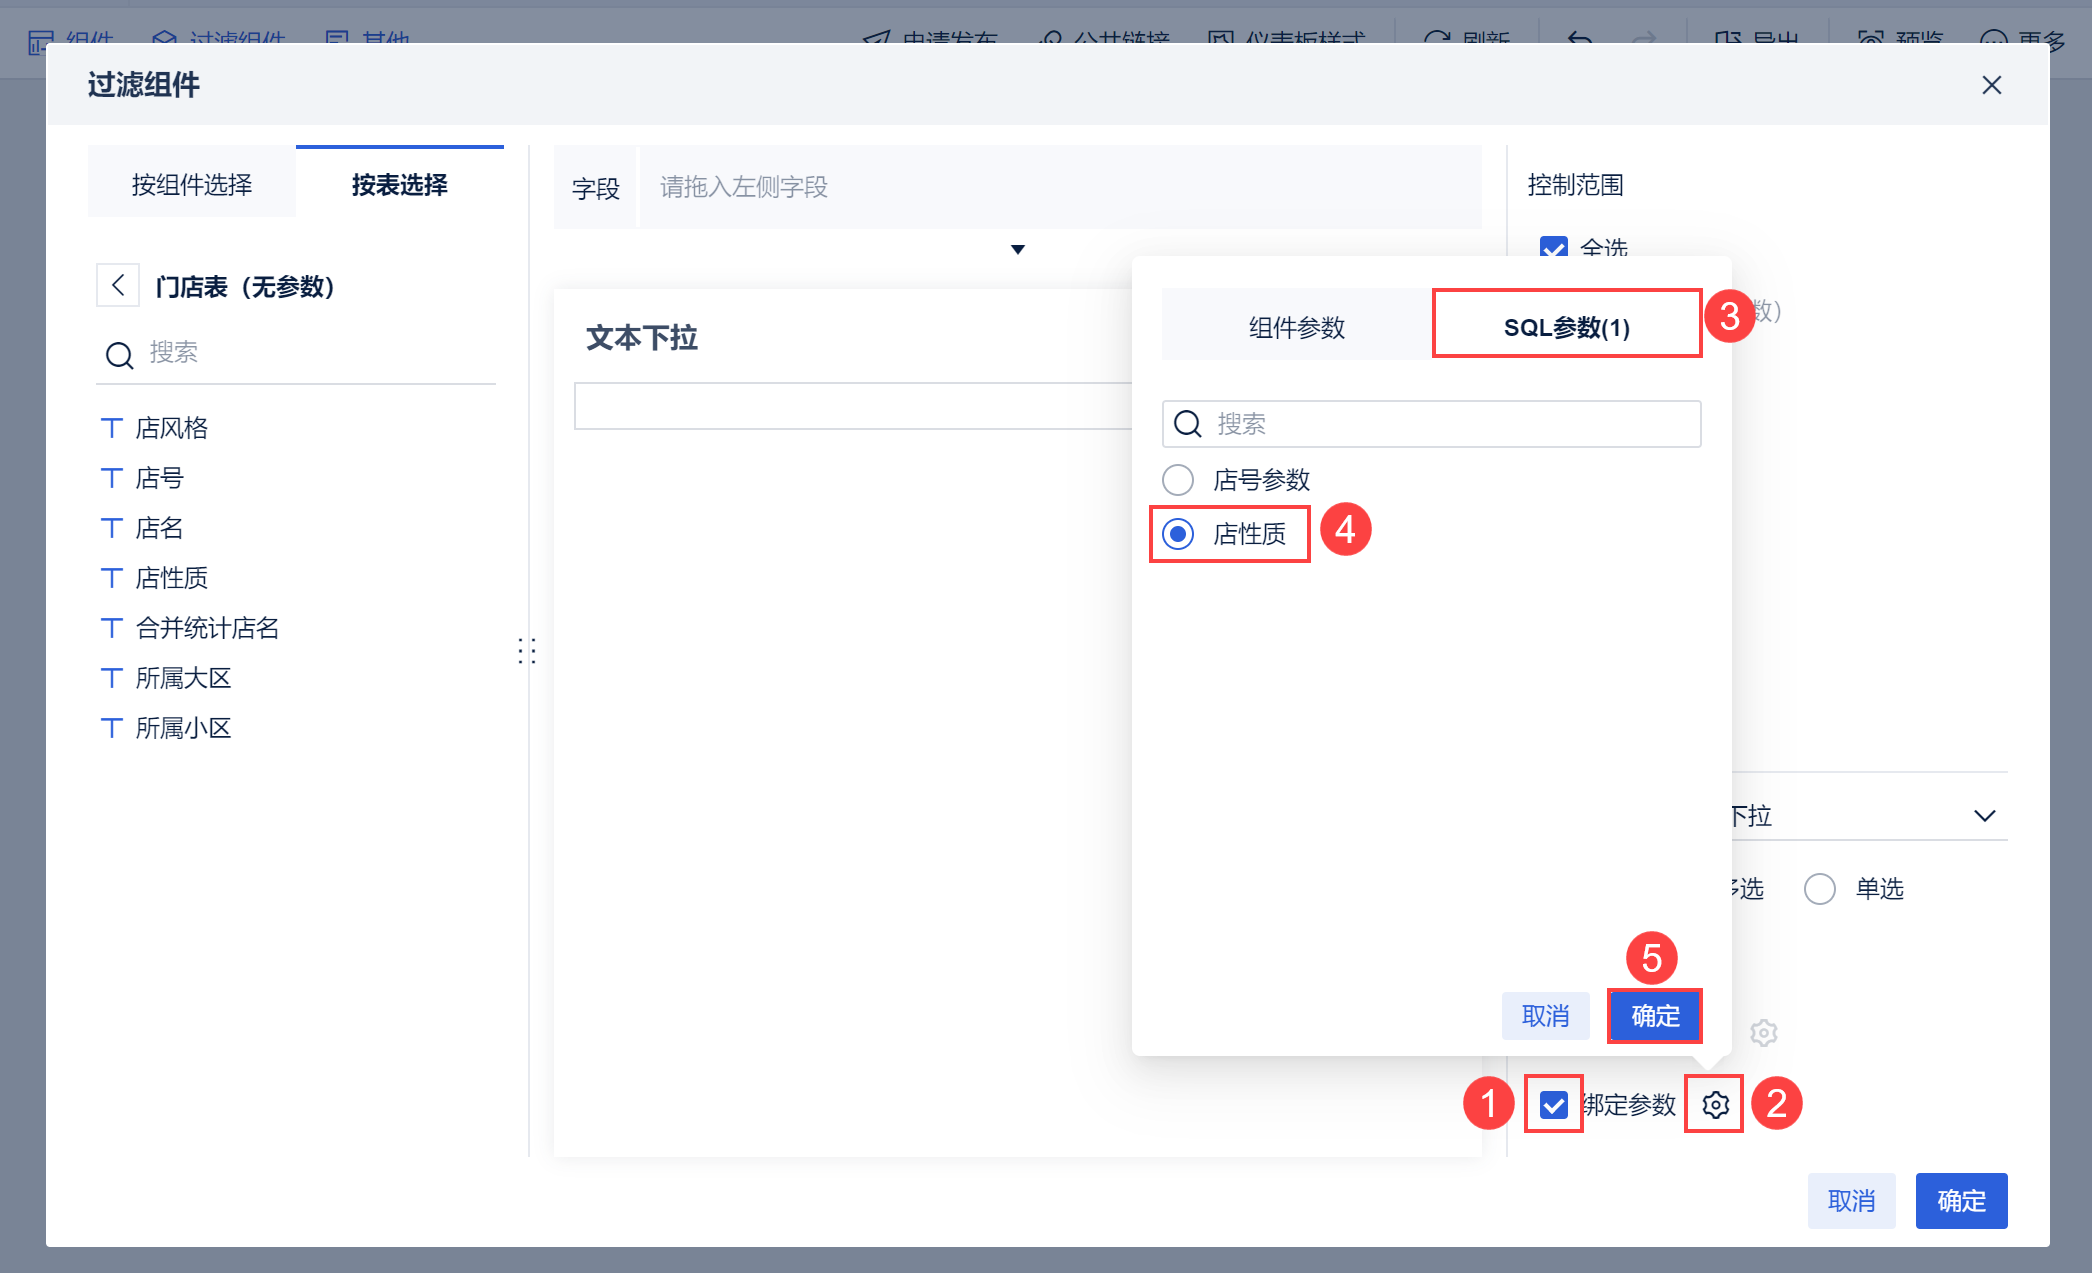The width and height of the screenshot is (2092, 1273).
Task: Click the small triangle below the field area
Action: (1018, 249)
